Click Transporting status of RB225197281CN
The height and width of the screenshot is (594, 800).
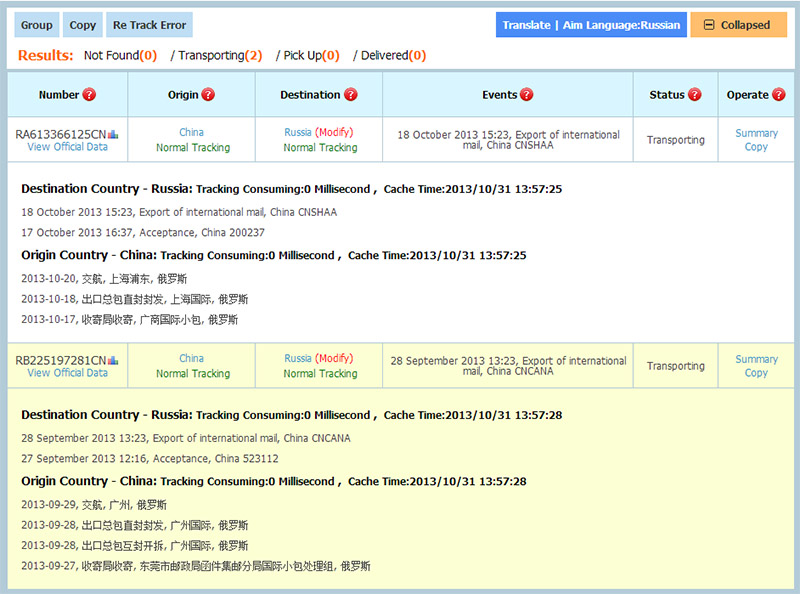(x=676, y=366)
